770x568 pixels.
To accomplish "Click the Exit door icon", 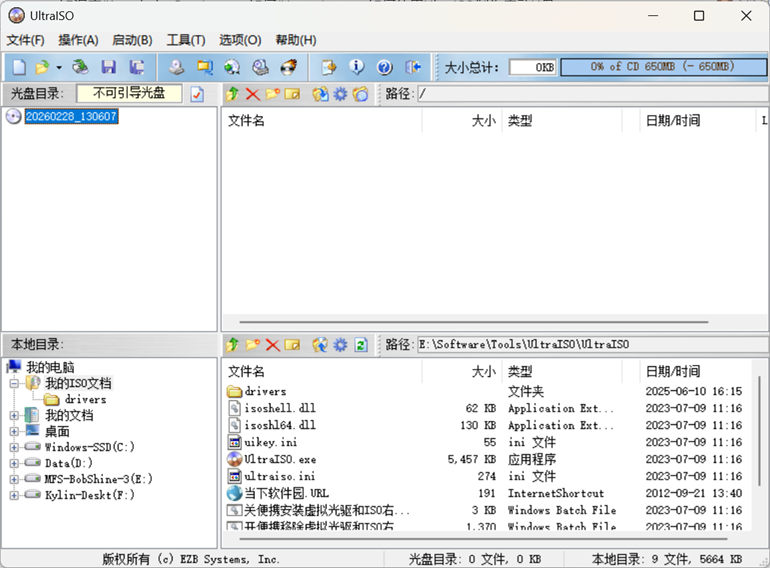I will (412, 67).
